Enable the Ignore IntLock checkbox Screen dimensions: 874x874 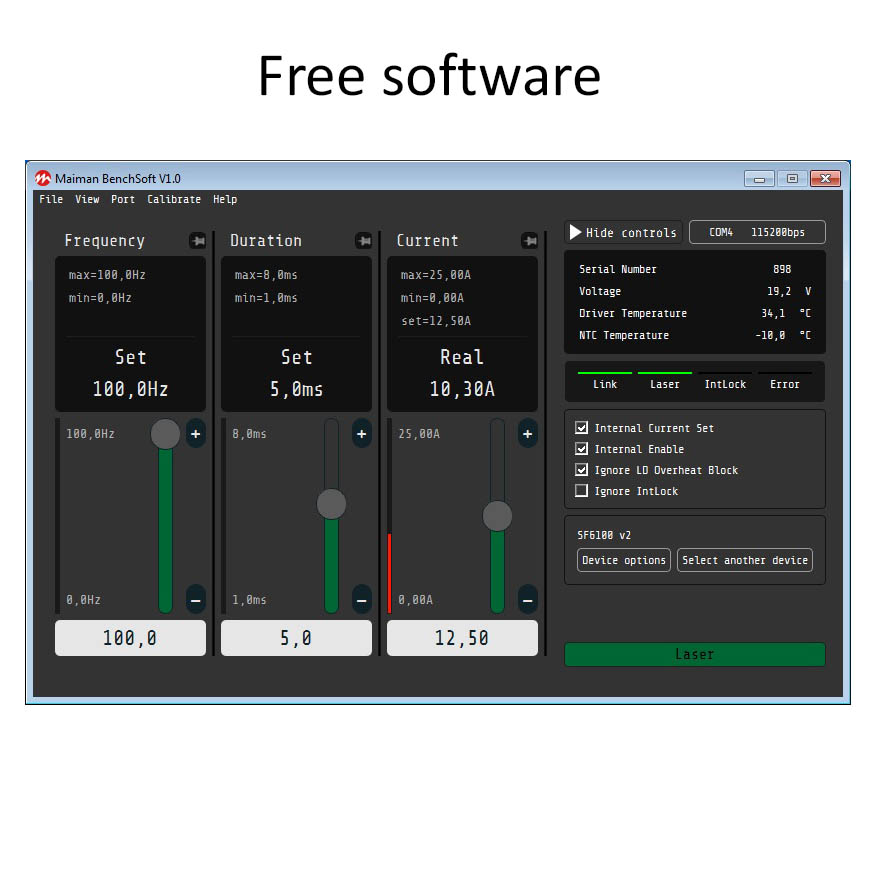(x=581, y=491)
